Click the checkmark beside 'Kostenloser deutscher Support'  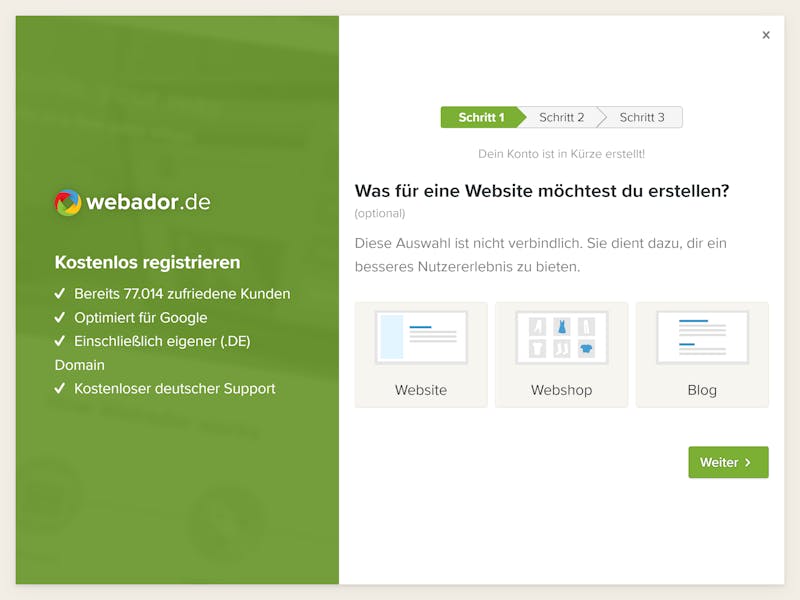[60, 388]
